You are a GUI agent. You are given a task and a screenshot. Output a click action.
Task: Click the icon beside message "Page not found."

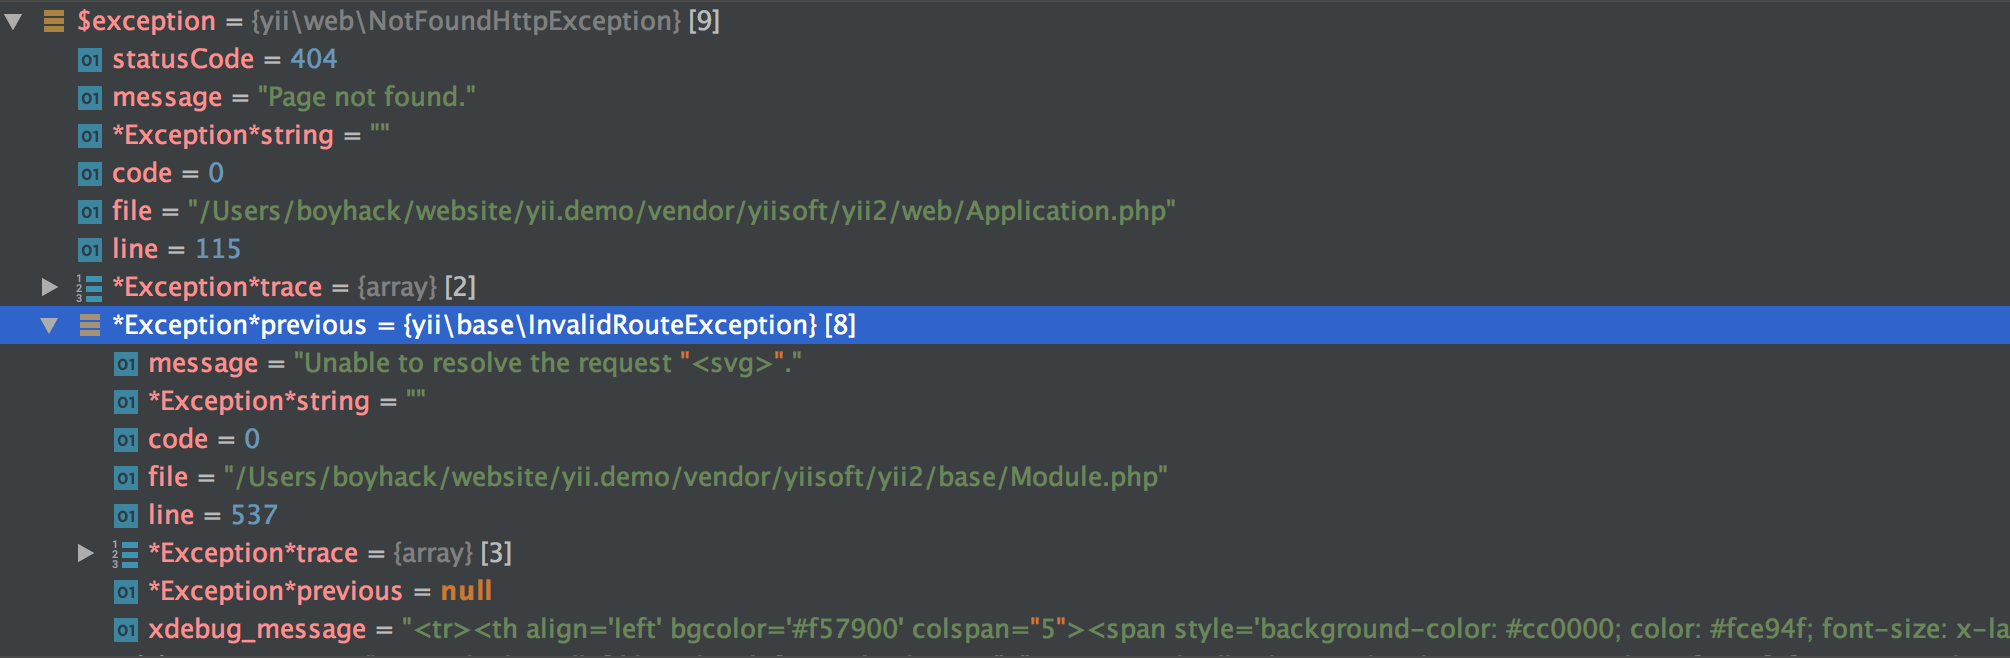pyautogui.click(x=90, y=98)
